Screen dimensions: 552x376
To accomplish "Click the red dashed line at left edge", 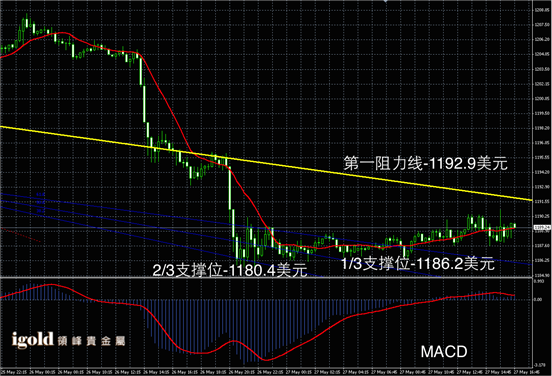I will pos(21,235).
